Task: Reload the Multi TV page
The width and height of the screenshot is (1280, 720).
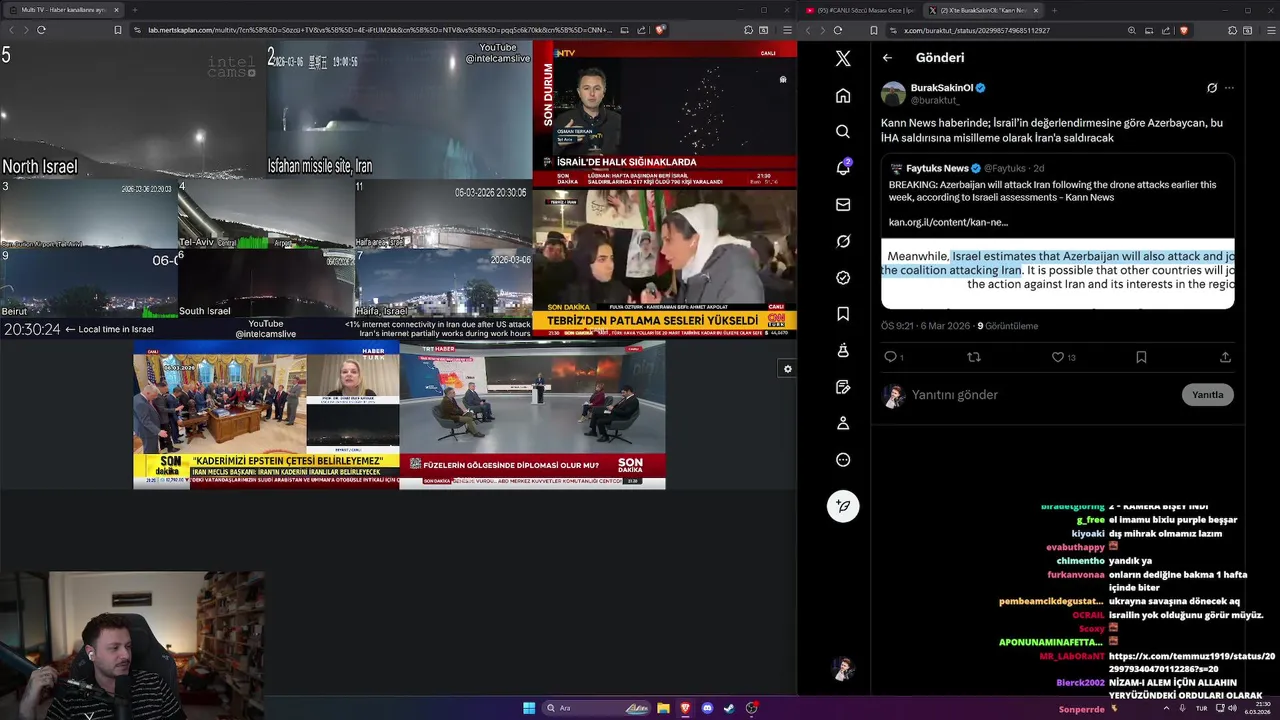Action: point(41,30)
